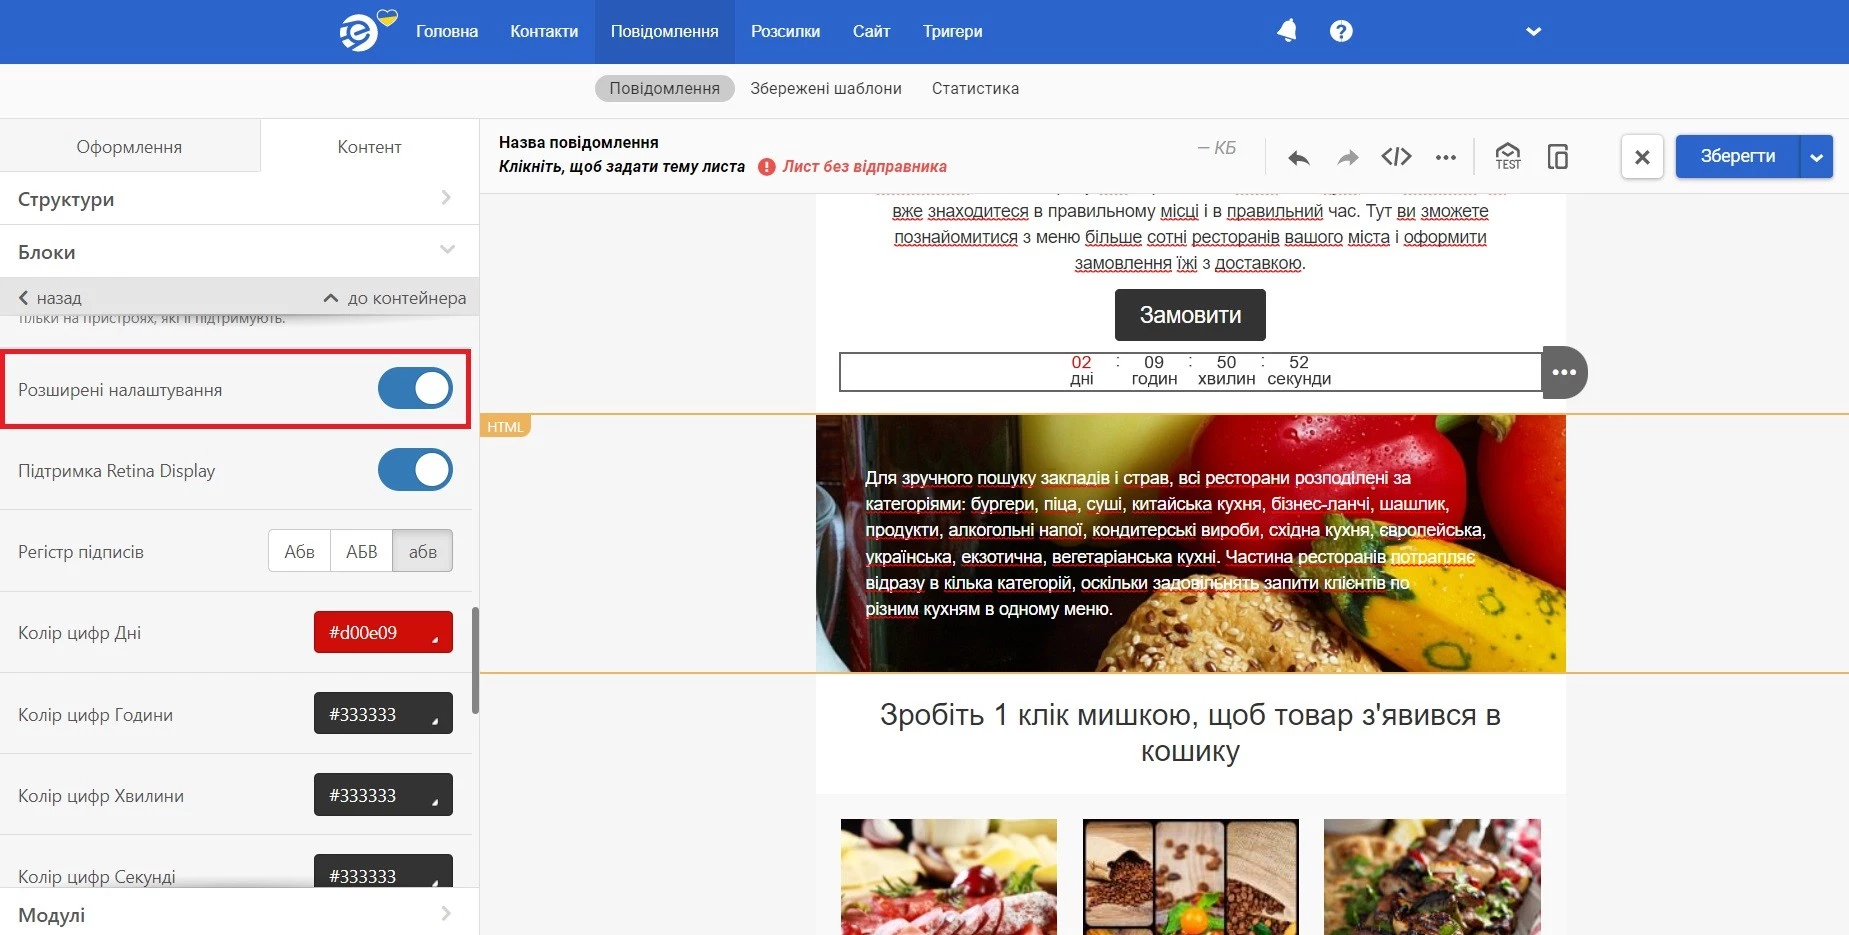Open the dropdown arrow next to Зберегти
This screenshot has height=935, width=1849.
click(1816, 157)
